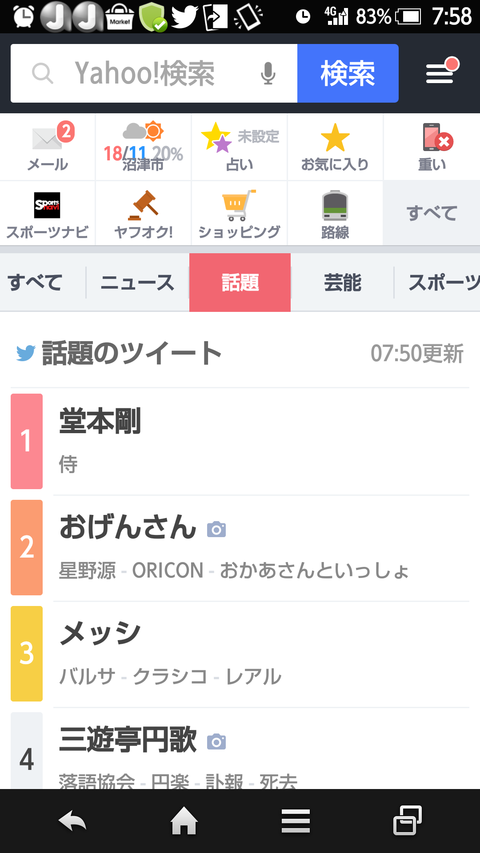Open ヤフオク! auction icon
Viewport: 480px width, 853px height.
coord(143,213)
